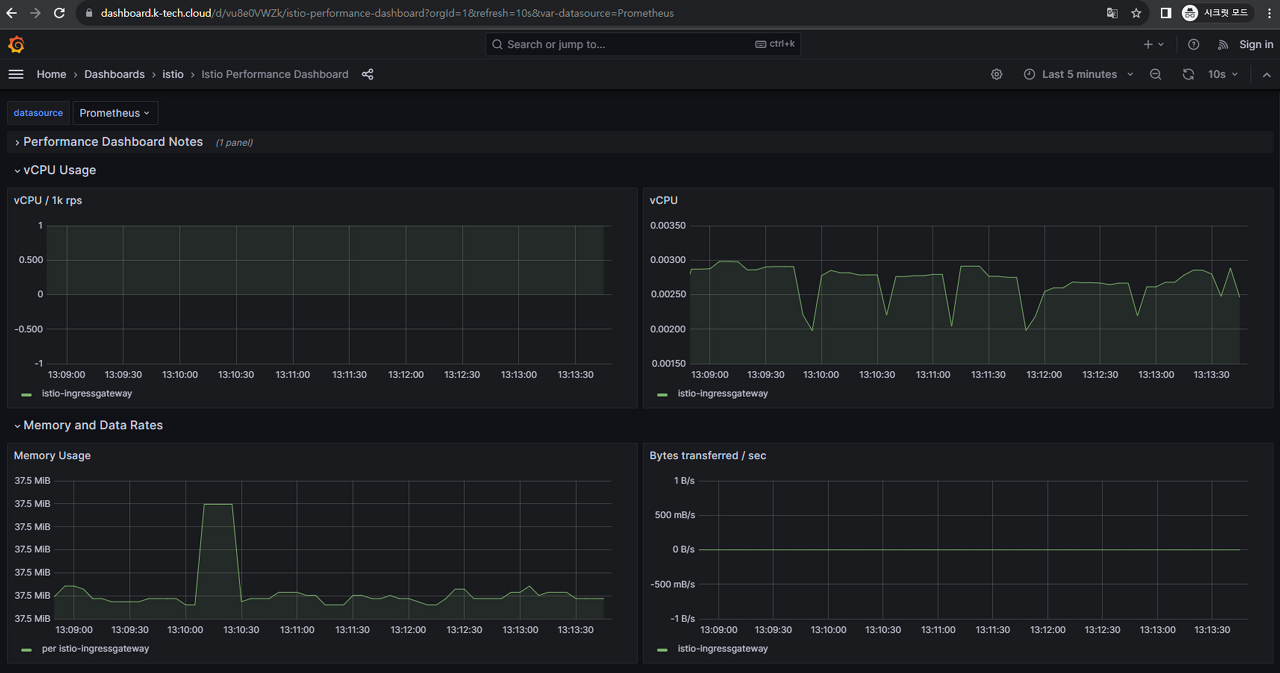Go to Home breadcrumb
Screen dimensions: 1280x673
tap(51, 74)
